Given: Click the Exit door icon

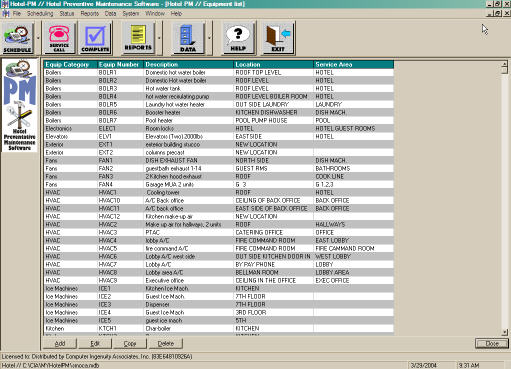Looking at the screenshot, I should (x=278, y=38).
